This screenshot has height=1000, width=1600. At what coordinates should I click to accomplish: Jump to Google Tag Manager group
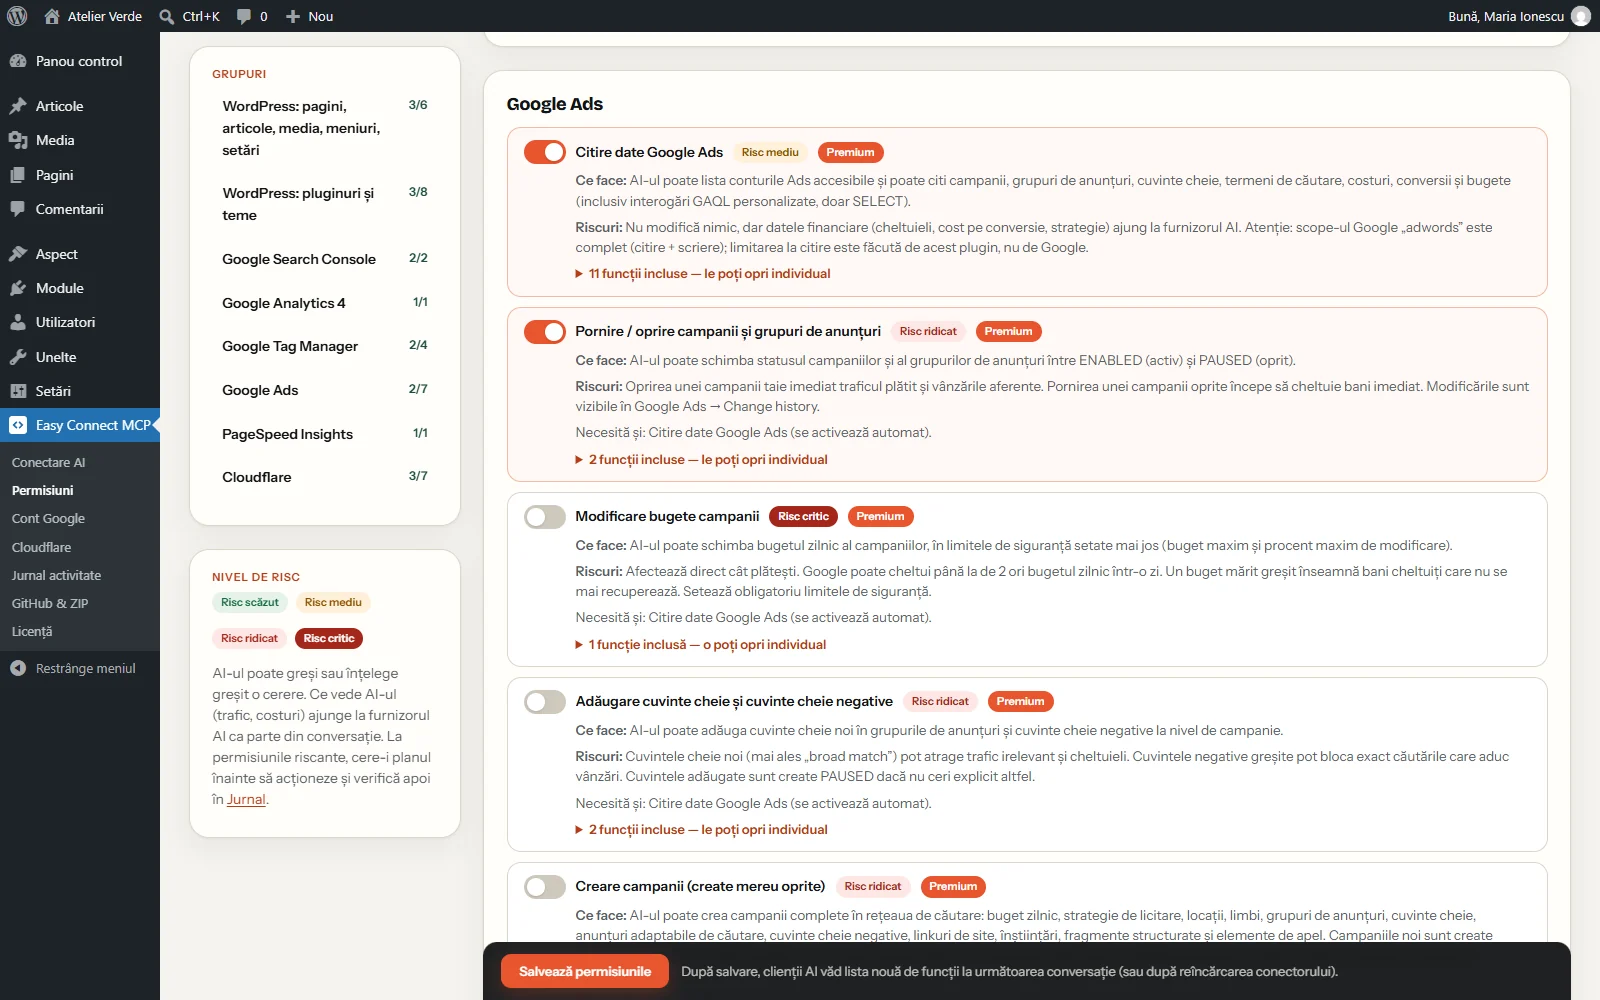pyautogui.click(x=325, y=346)
